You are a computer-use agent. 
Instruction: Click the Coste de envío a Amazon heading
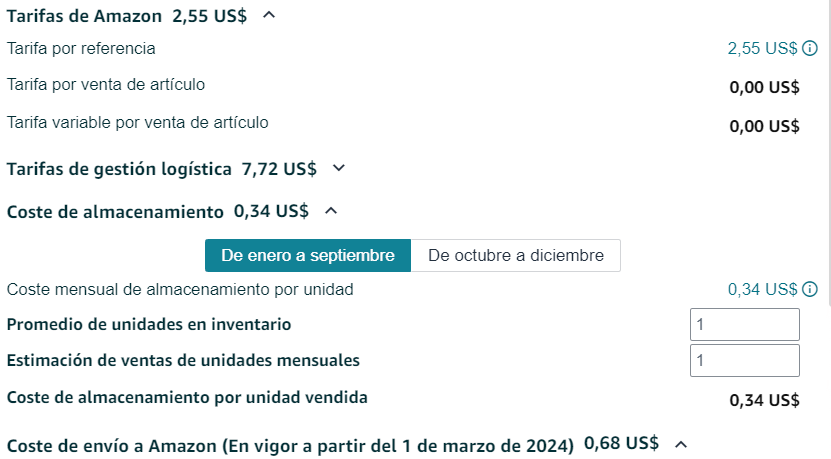tap(290, 445)
